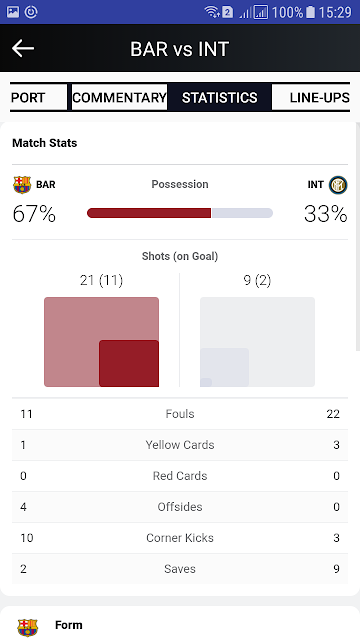The height and width of the screenshot is (640, 360).
Task: Tap the Barcelona crest beside BAR
Action: pyautogui.click(x=22, y=185)
